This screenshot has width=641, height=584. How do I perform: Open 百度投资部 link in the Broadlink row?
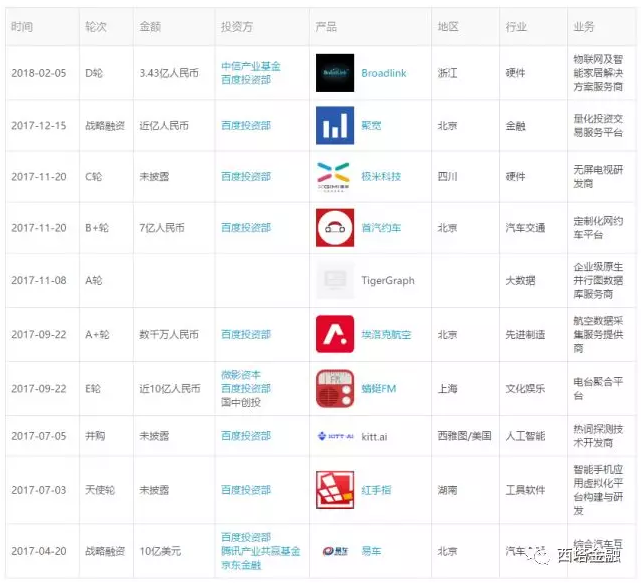point(246,80)
